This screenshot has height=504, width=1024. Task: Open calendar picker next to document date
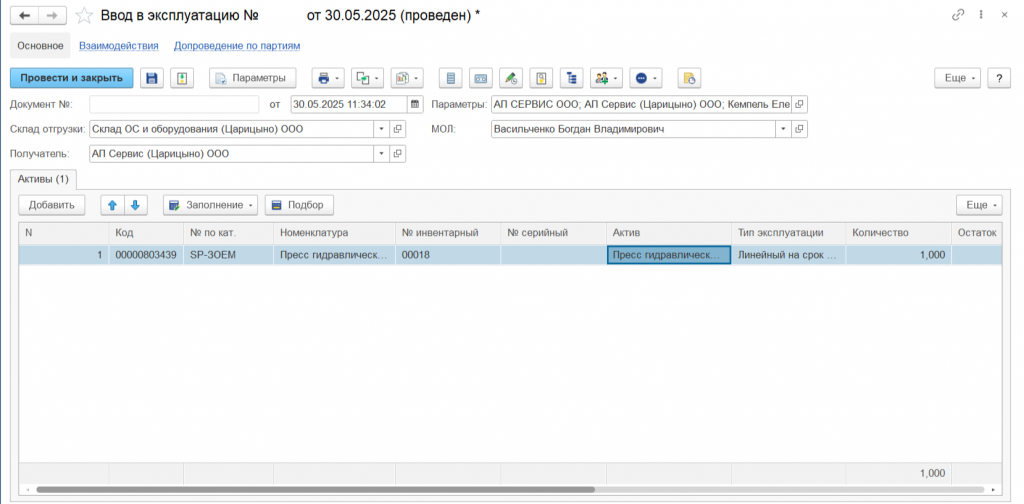pos(415,104)
